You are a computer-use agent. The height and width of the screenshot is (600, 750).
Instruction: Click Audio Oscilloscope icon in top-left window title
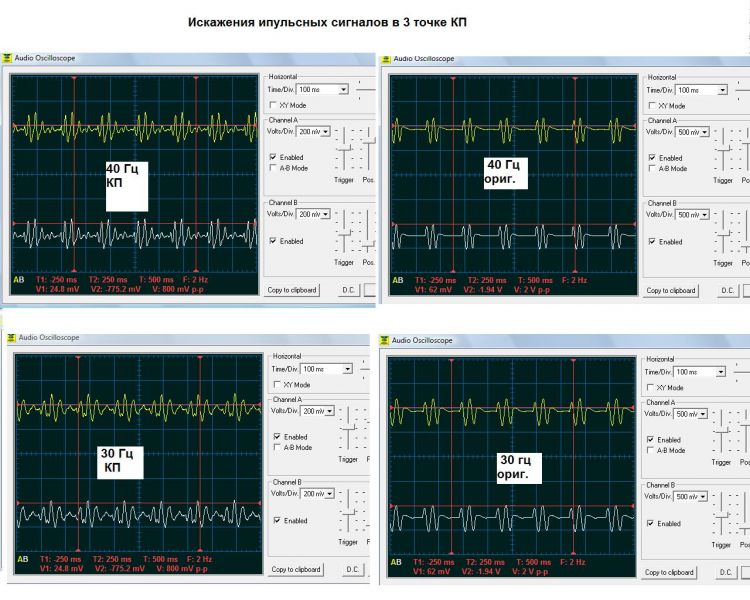[7, 58]
